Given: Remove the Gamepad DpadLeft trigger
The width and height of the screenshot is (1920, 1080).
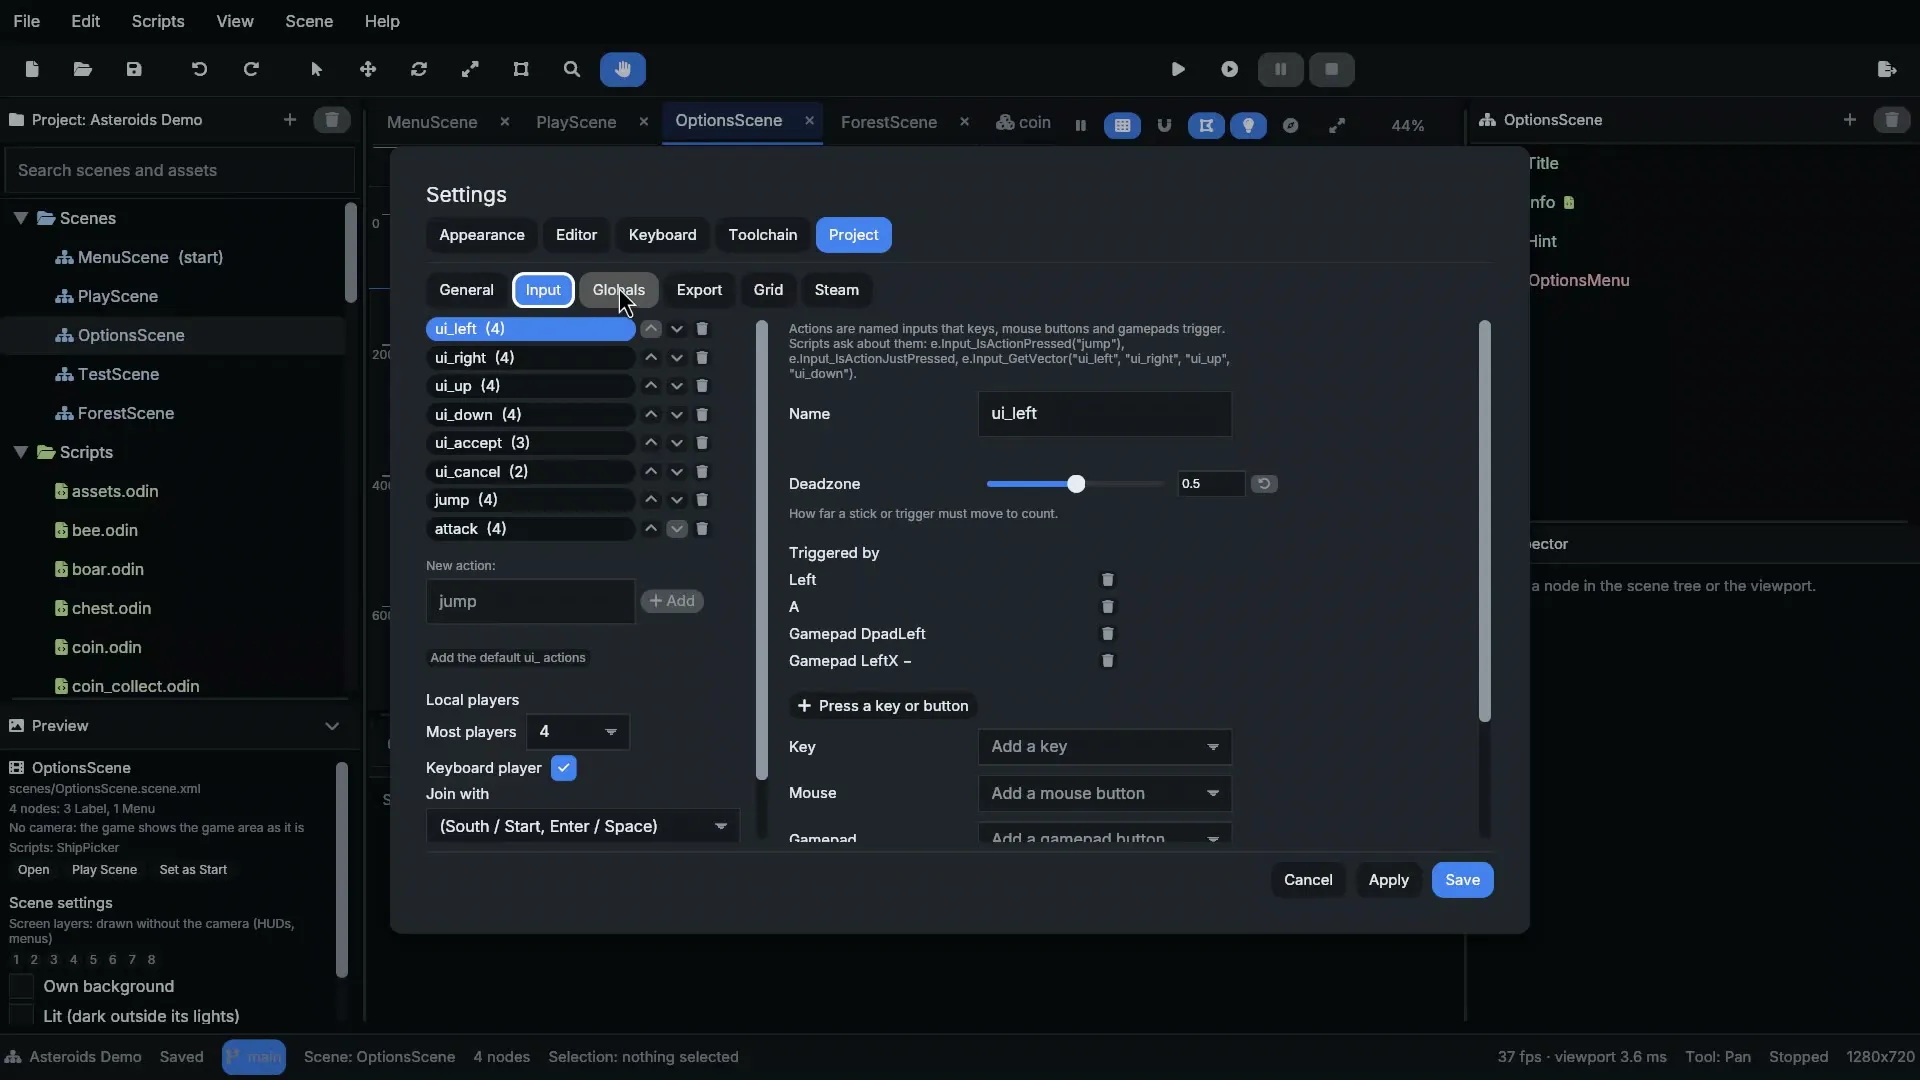Looking at the screenshot, I should pos(1107,633).
